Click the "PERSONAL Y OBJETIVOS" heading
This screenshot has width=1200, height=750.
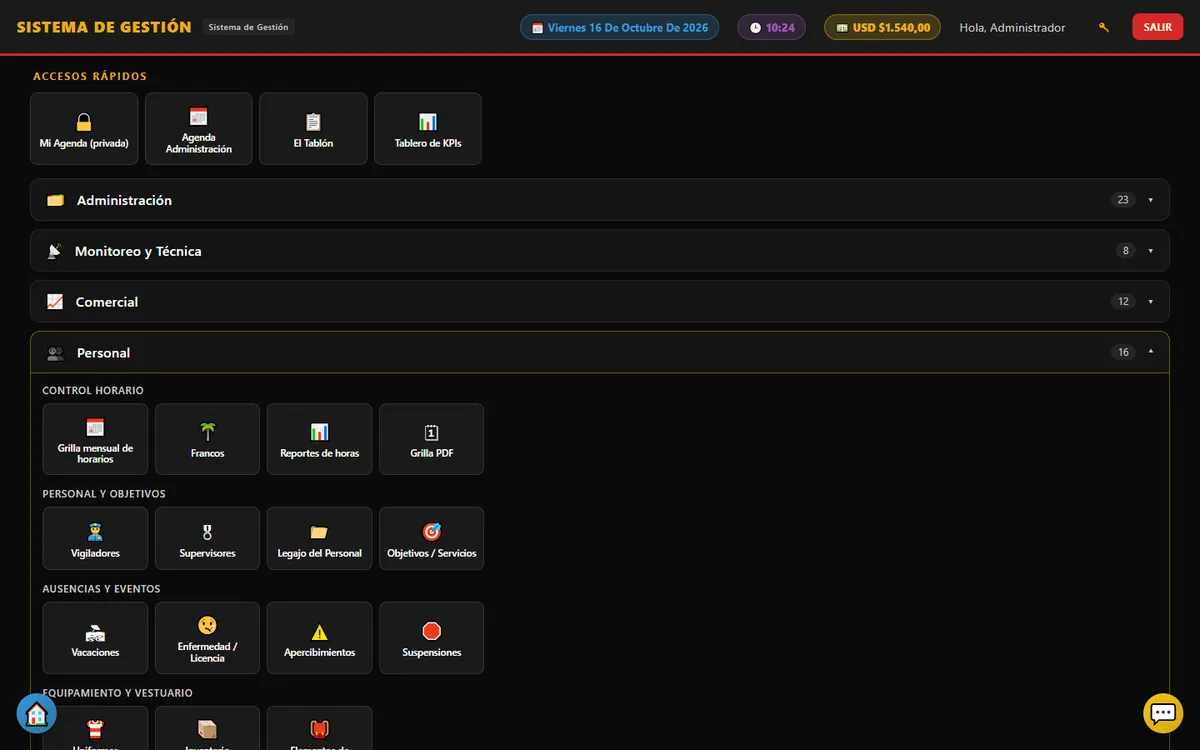tap(104, 494)
